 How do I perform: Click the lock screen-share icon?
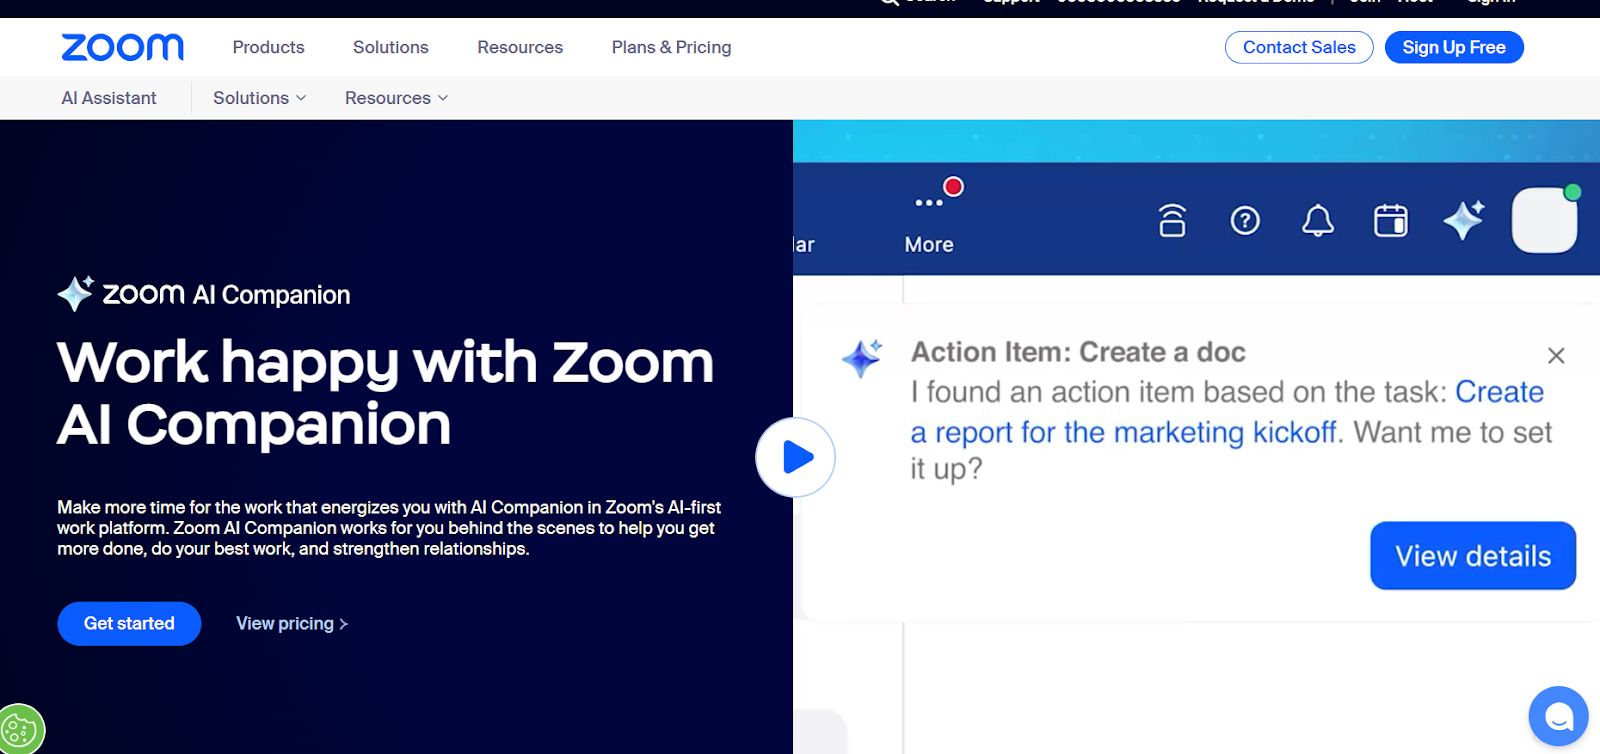(1172, 220)
